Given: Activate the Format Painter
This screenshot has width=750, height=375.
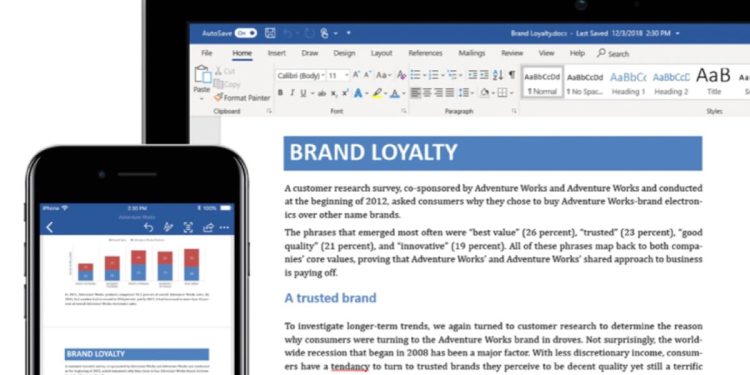Looking at the screenshot, I should click(242, 98).
